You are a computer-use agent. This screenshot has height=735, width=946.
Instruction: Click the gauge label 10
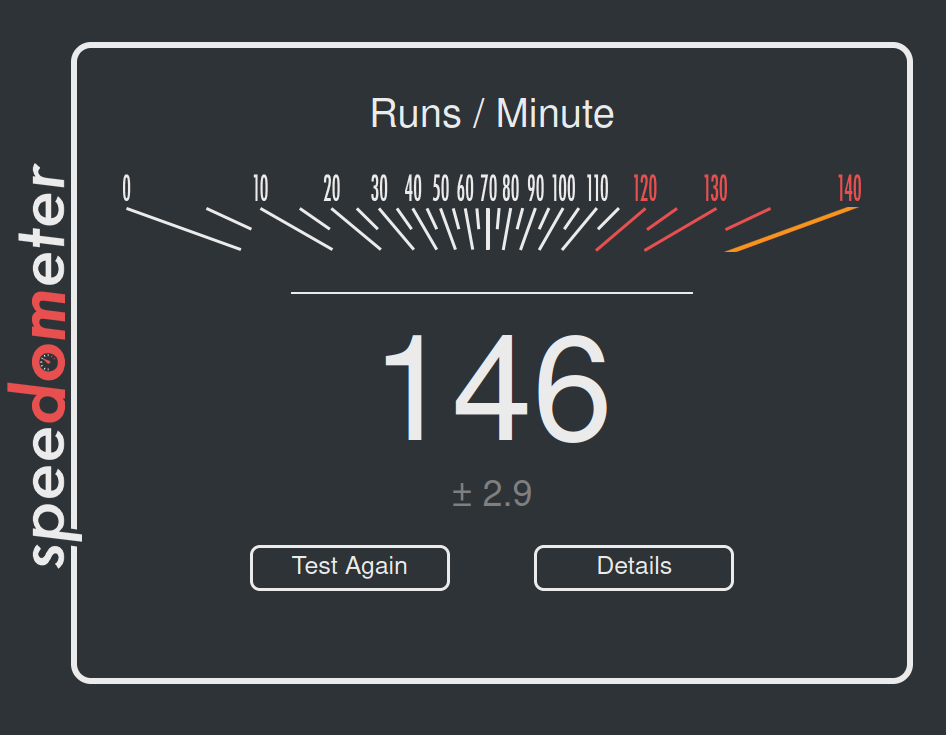(261, 188)
